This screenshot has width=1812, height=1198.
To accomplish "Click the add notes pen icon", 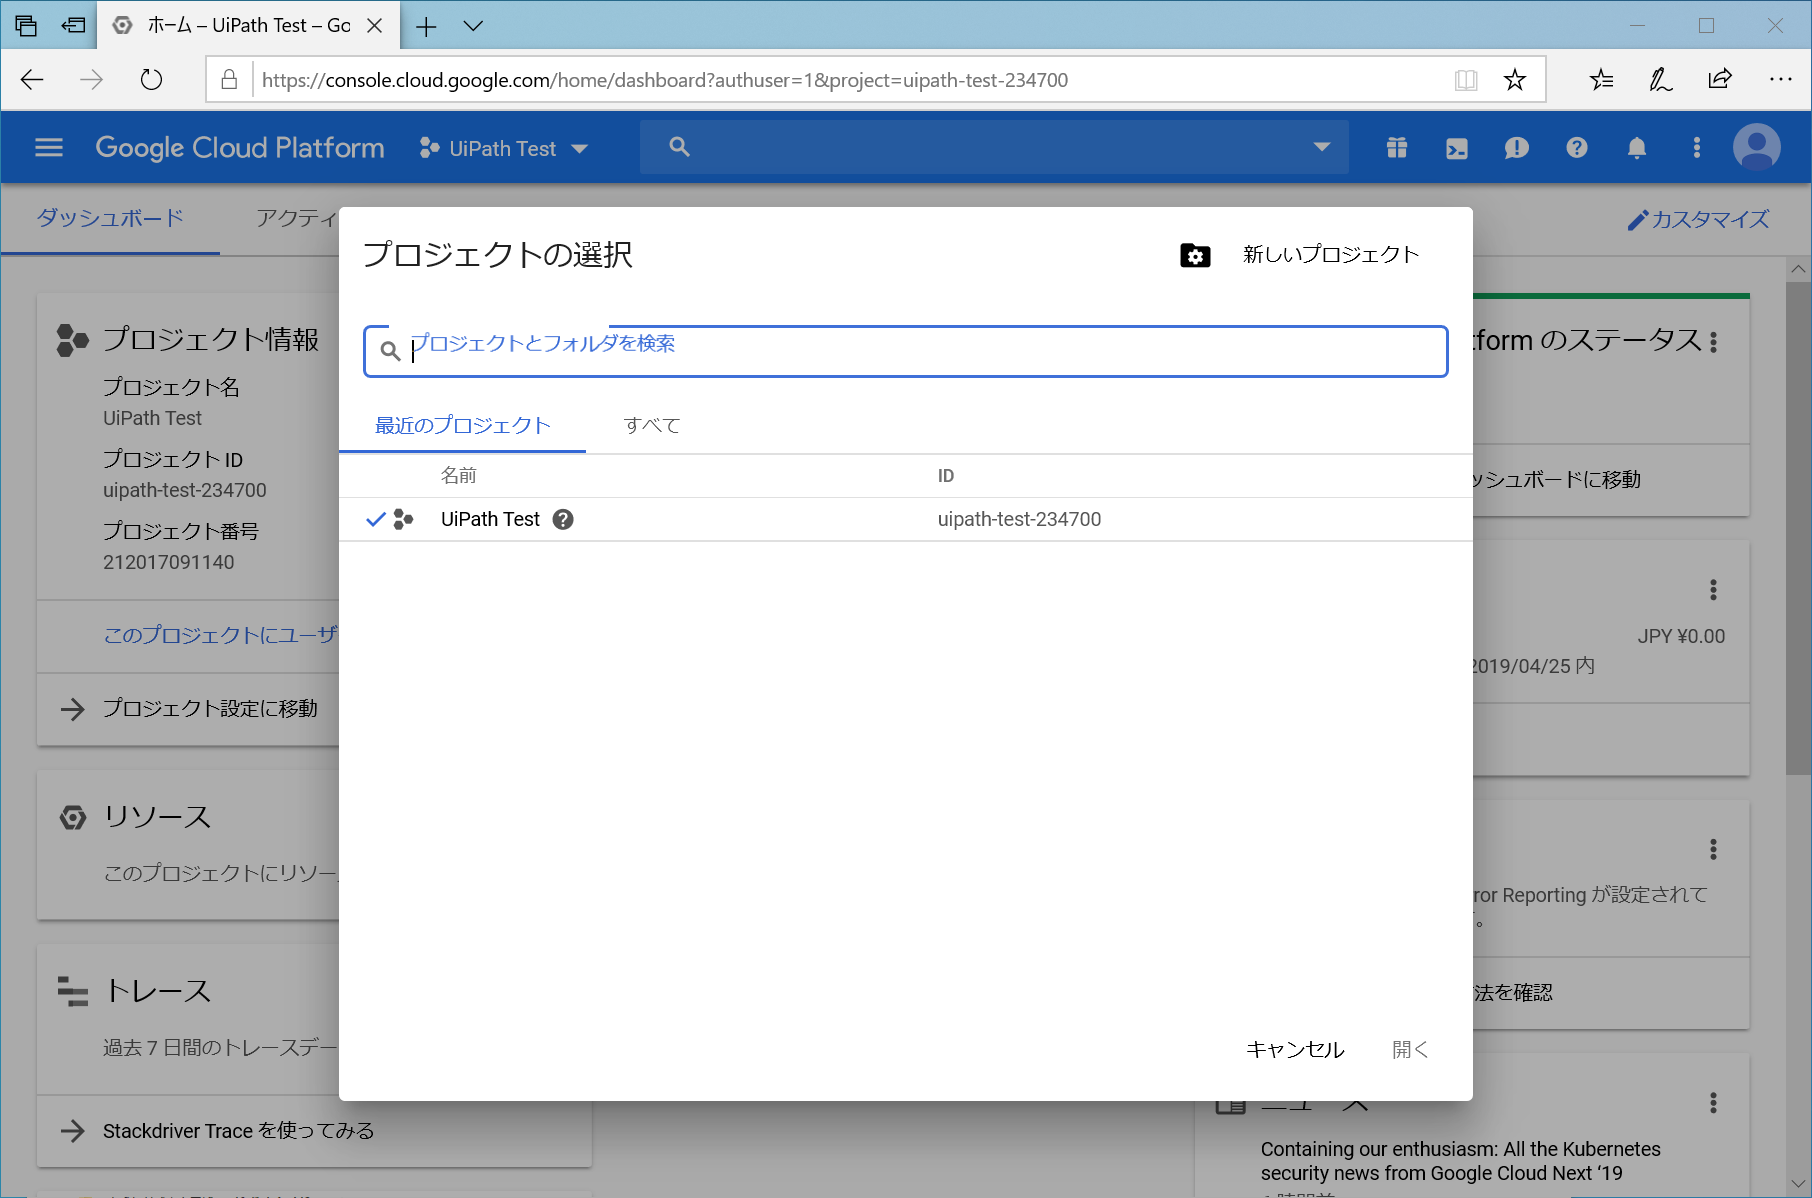I will click(x=1661, y=80).
